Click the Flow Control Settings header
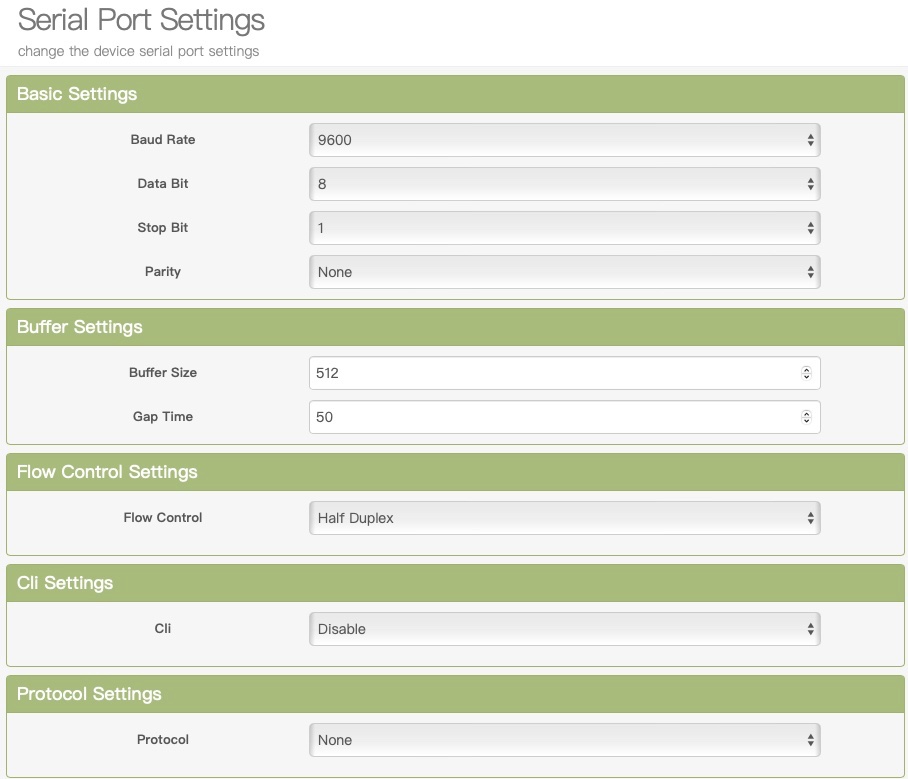This screenshot has height=779, width=908. pyautogui.click(x=107, y=472)
